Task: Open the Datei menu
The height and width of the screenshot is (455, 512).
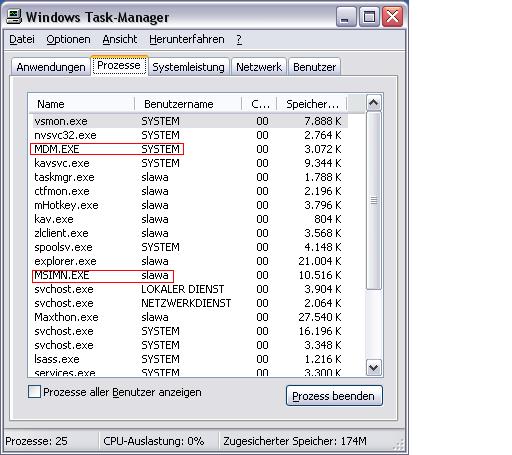Action: [22, 39]
